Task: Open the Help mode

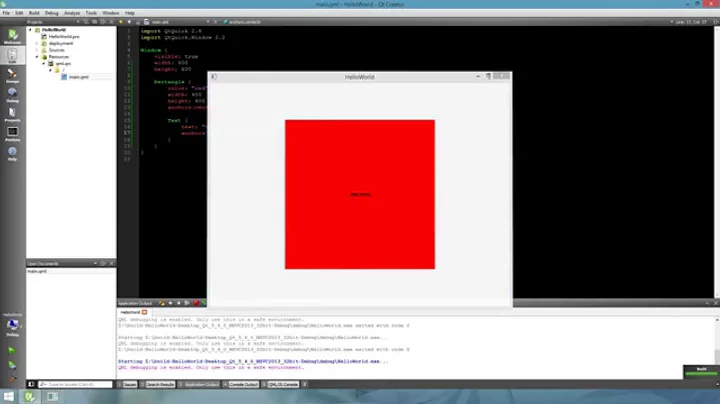Action: pos(12,154)
